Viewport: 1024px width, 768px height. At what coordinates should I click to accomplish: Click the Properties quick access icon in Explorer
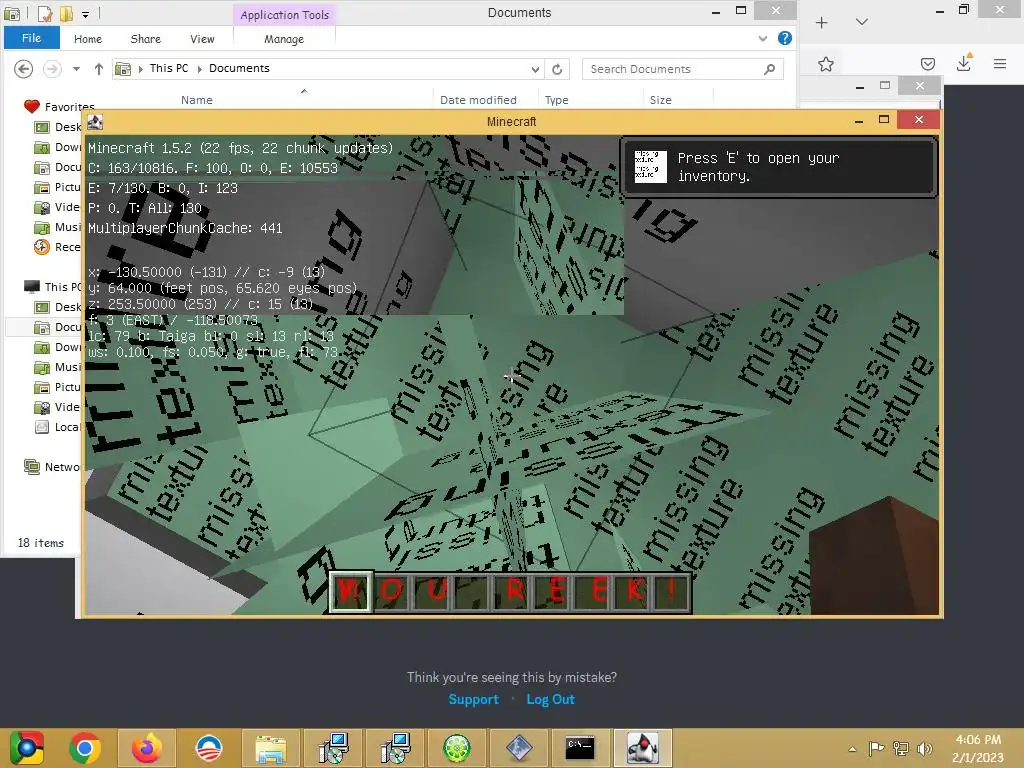(45, 12)
